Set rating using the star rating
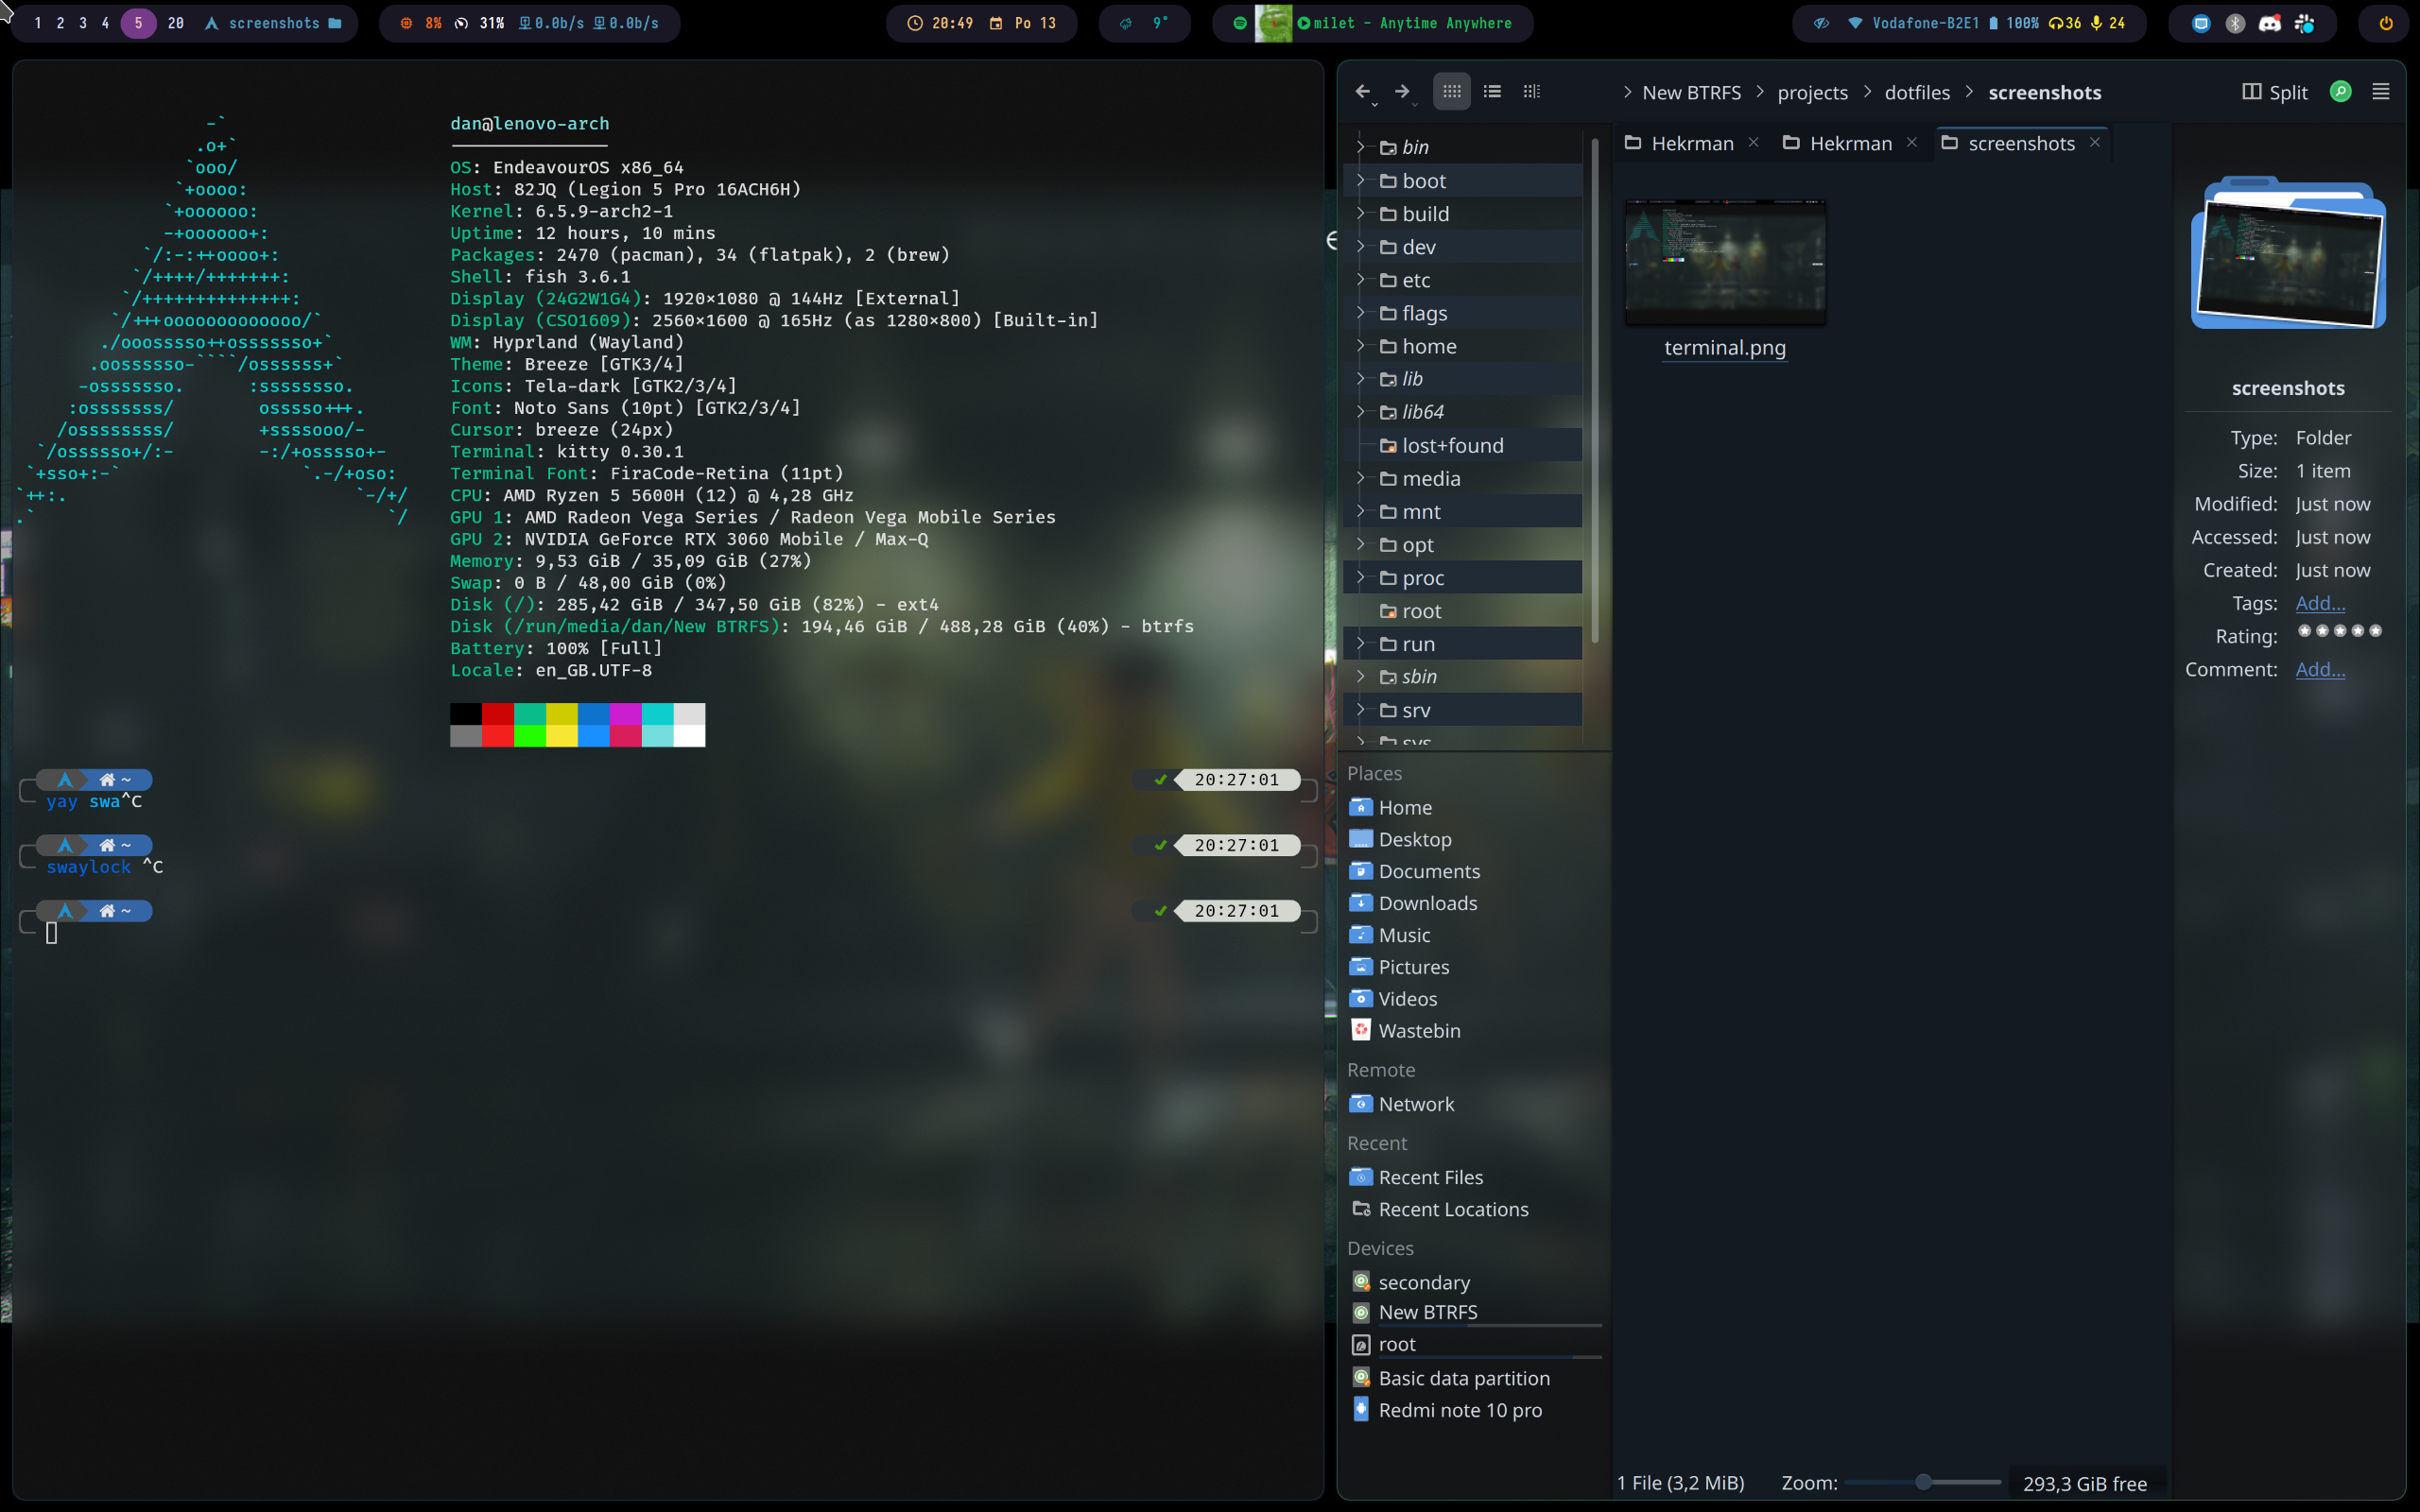 2340,631
